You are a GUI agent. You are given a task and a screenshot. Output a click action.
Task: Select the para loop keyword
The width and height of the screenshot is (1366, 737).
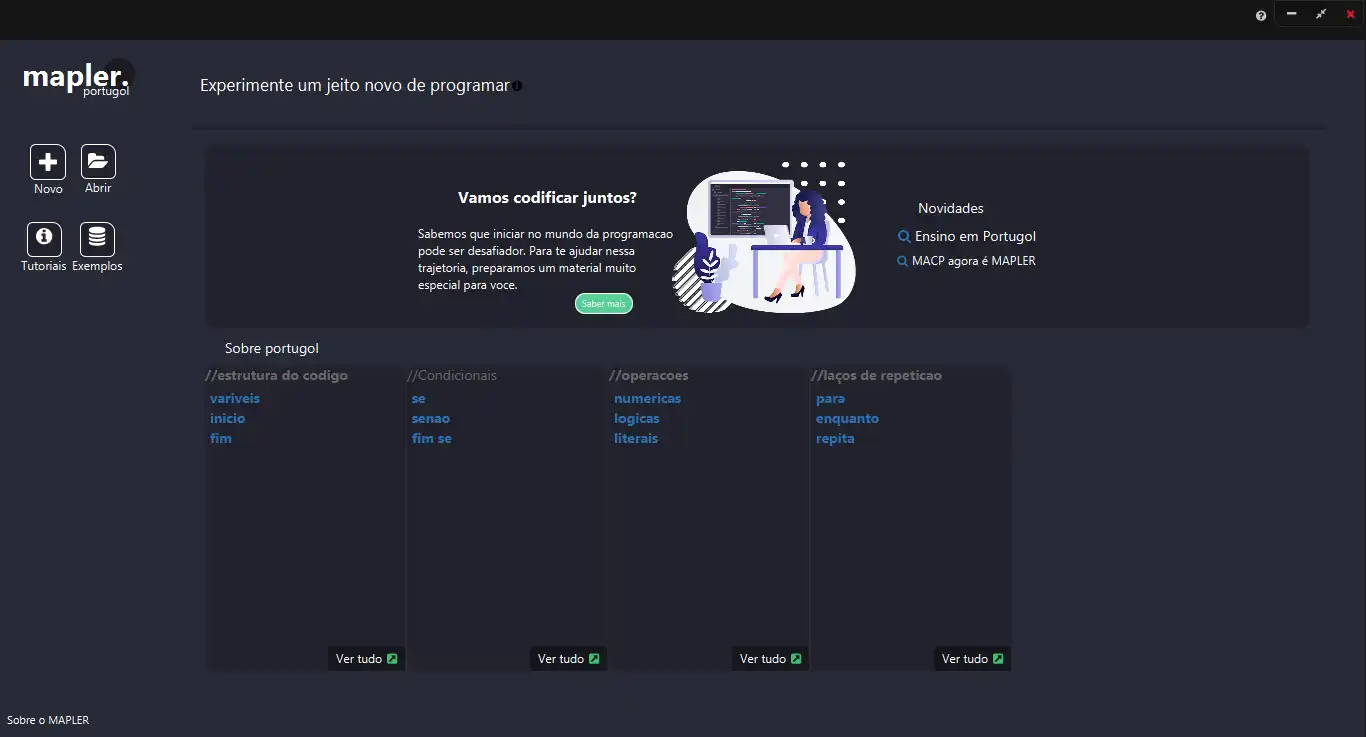click(830, 398)
